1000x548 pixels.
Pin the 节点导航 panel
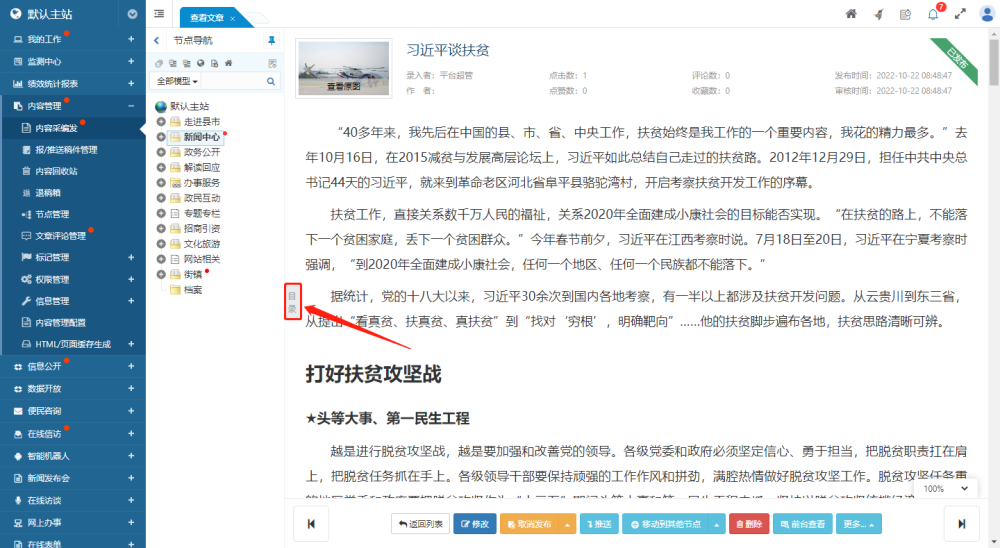click(271, 40)
